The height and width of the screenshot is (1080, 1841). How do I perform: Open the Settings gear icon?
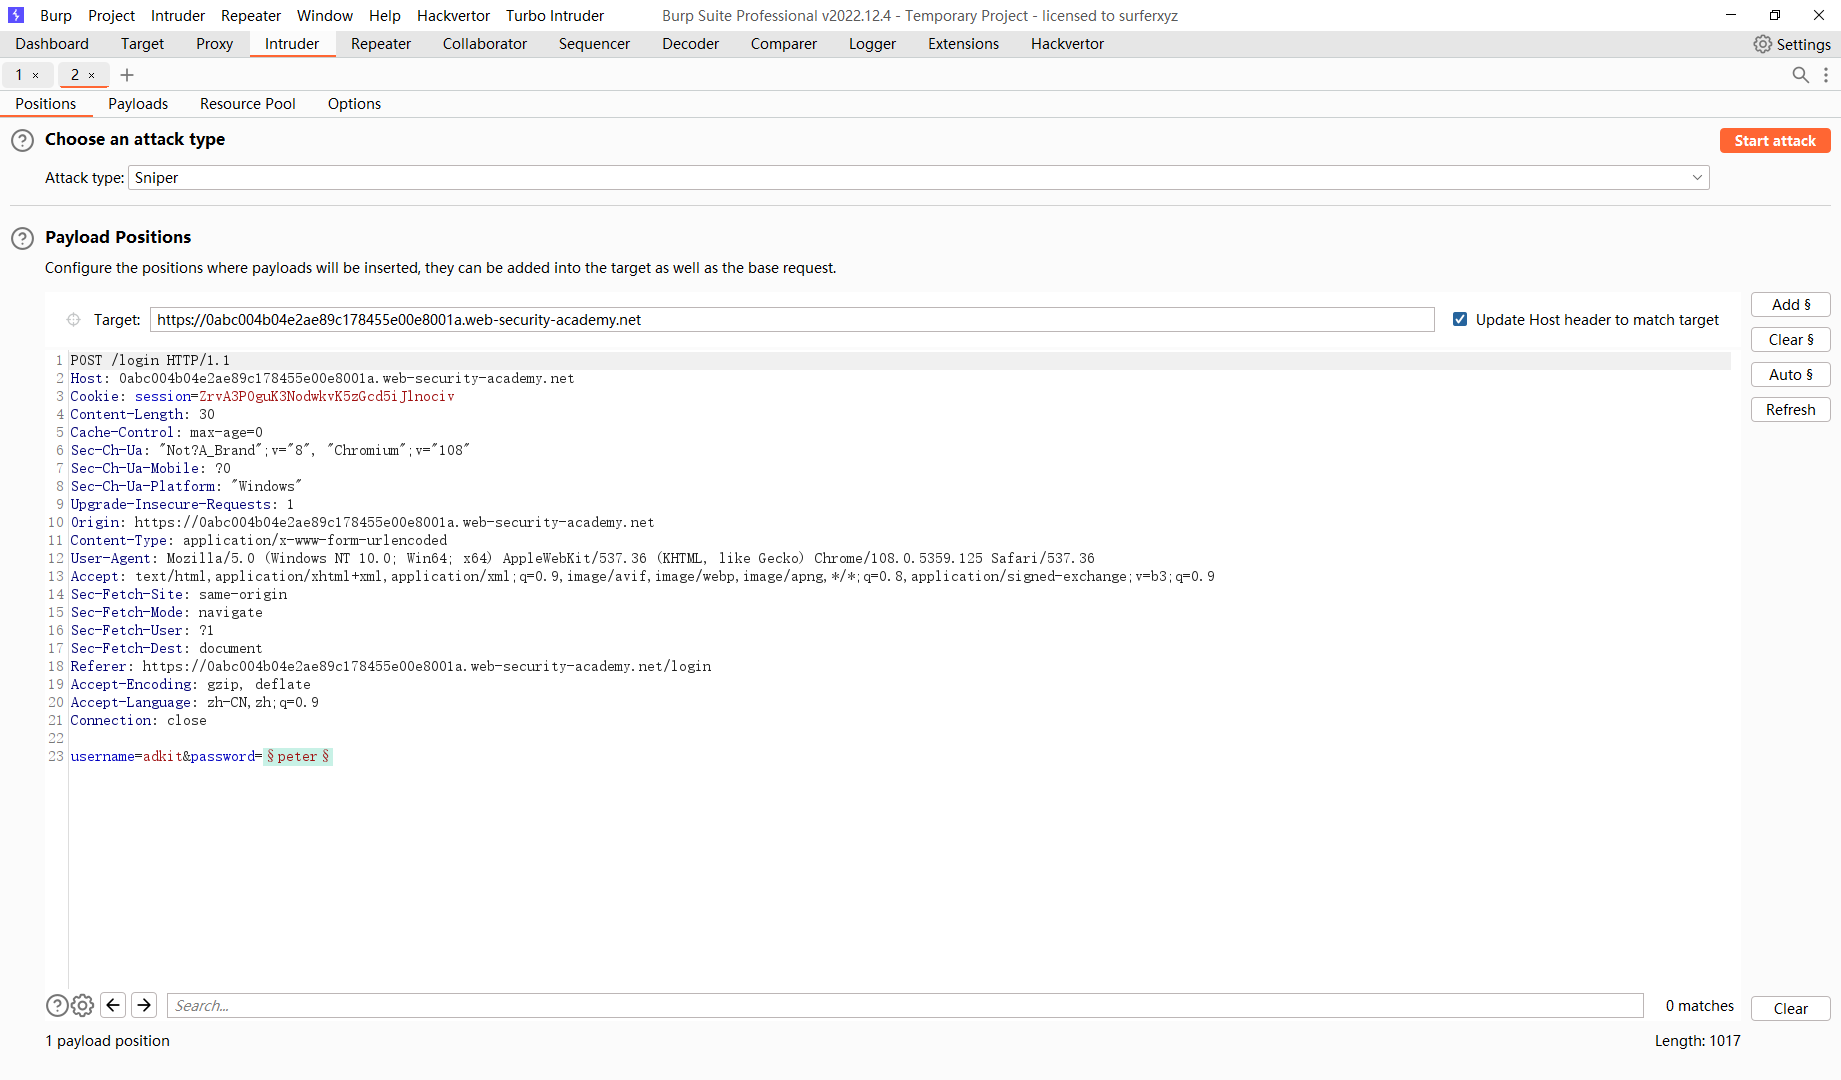pyautogui.click(x=1762, y=44)
